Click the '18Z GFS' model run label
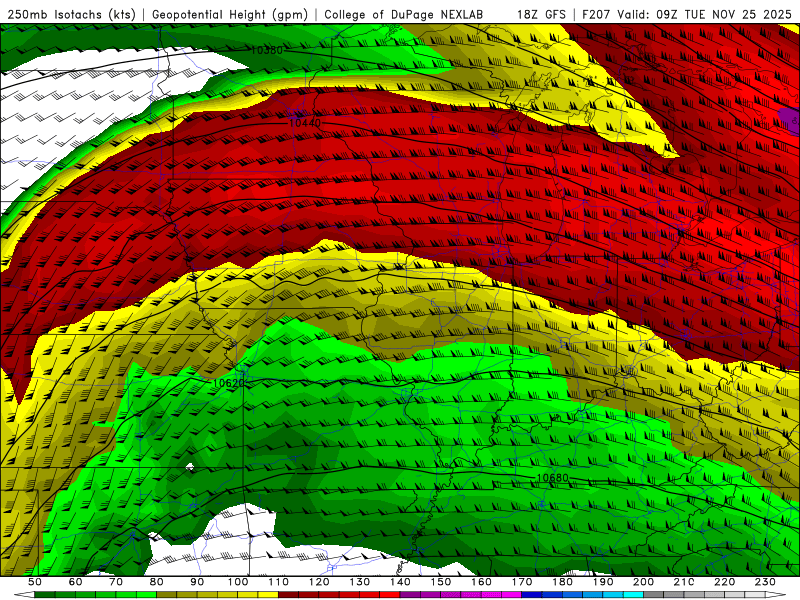Screen dimensions: 800x600 coord(541,14)
